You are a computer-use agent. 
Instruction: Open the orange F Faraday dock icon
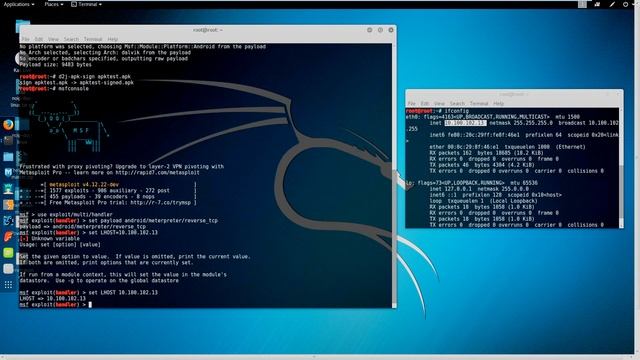(8, 237)
